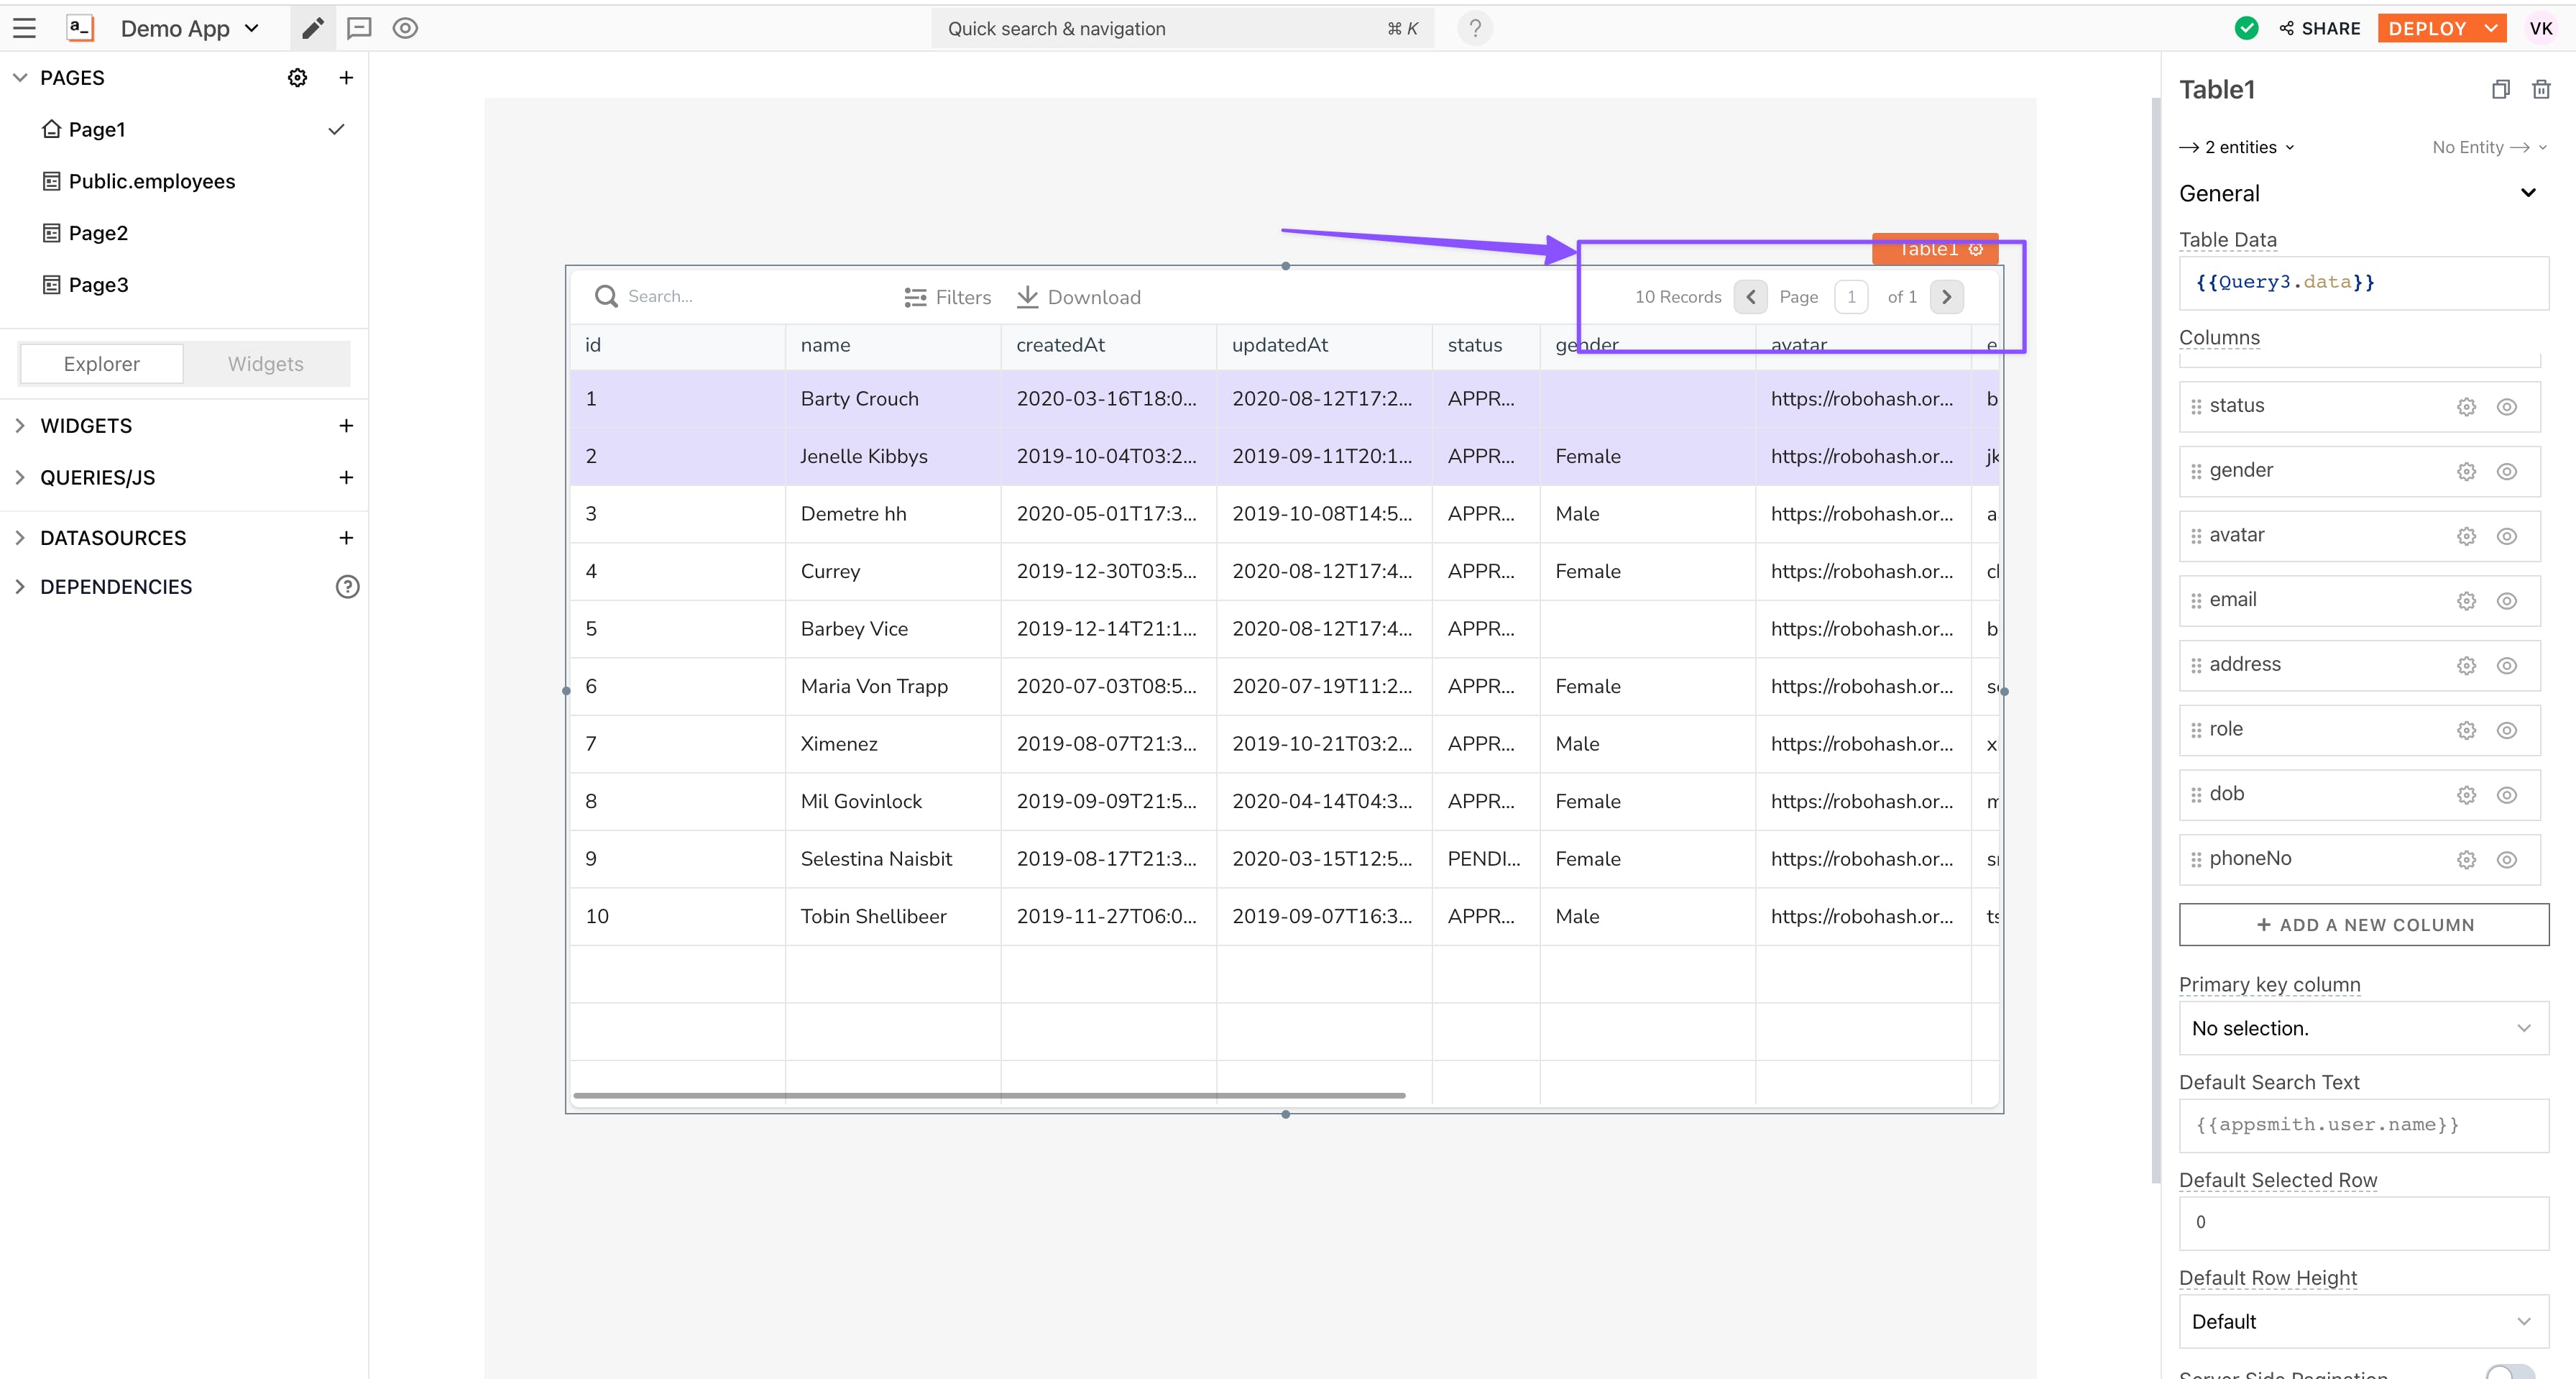
Task: Switch to the Widgets tab
Action: pyautogui.click(x=265, y=364)
